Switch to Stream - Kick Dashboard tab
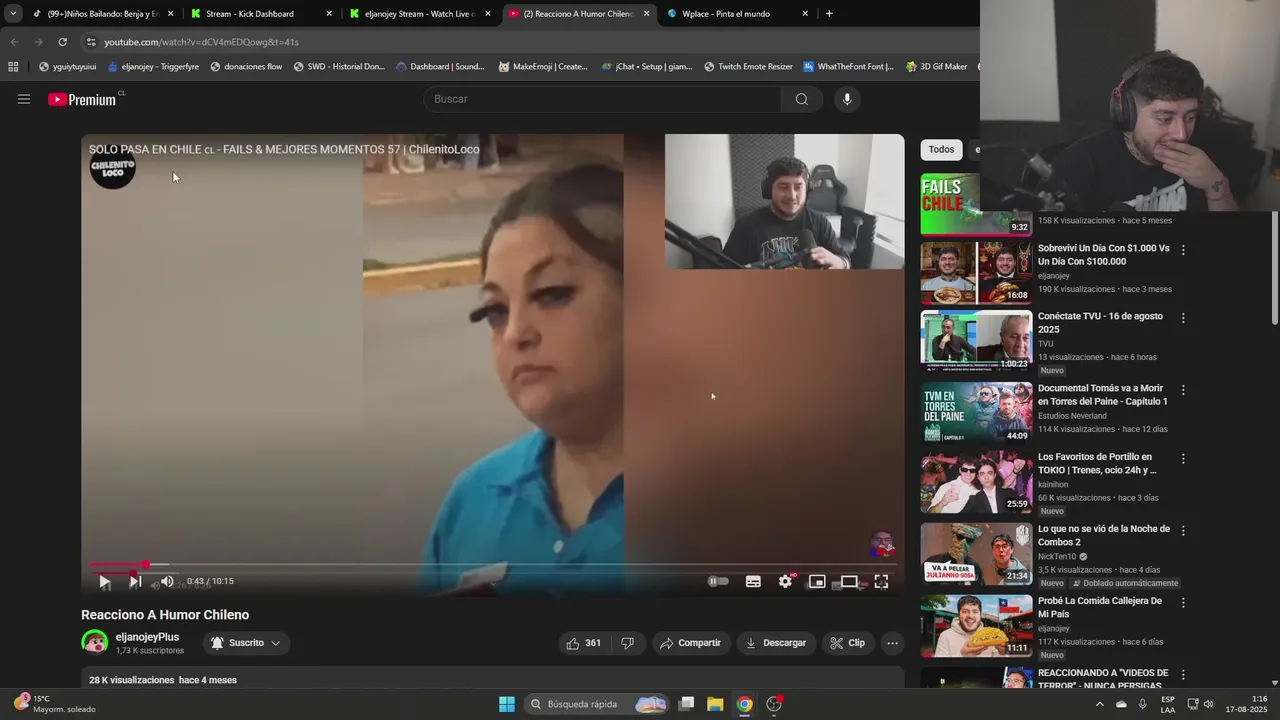1280x720 pixels. pos(261,14)
